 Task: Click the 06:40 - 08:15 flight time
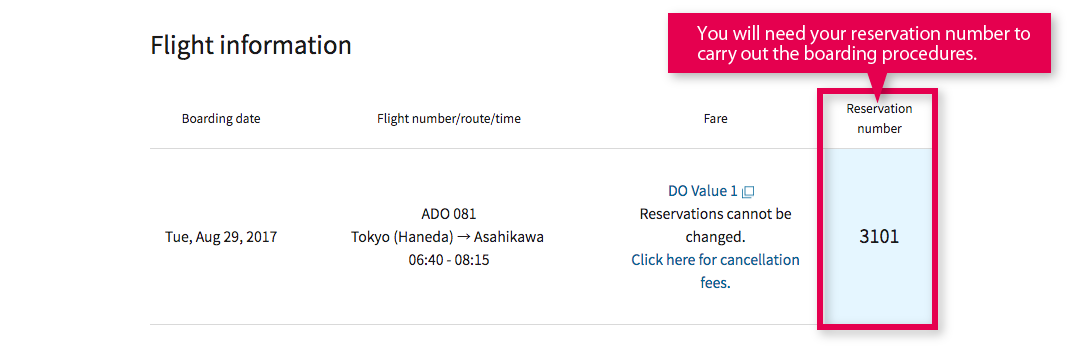tap(448, 261)
